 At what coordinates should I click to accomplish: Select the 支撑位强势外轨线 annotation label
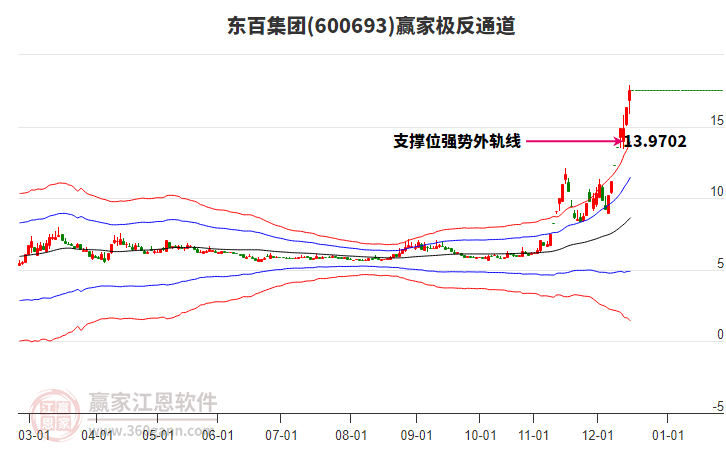[457, 141]
